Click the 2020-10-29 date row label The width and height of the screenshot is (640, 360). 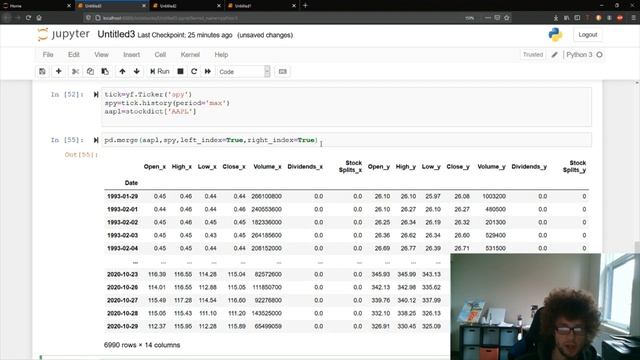pyautogui.click(x=122, y=327)
